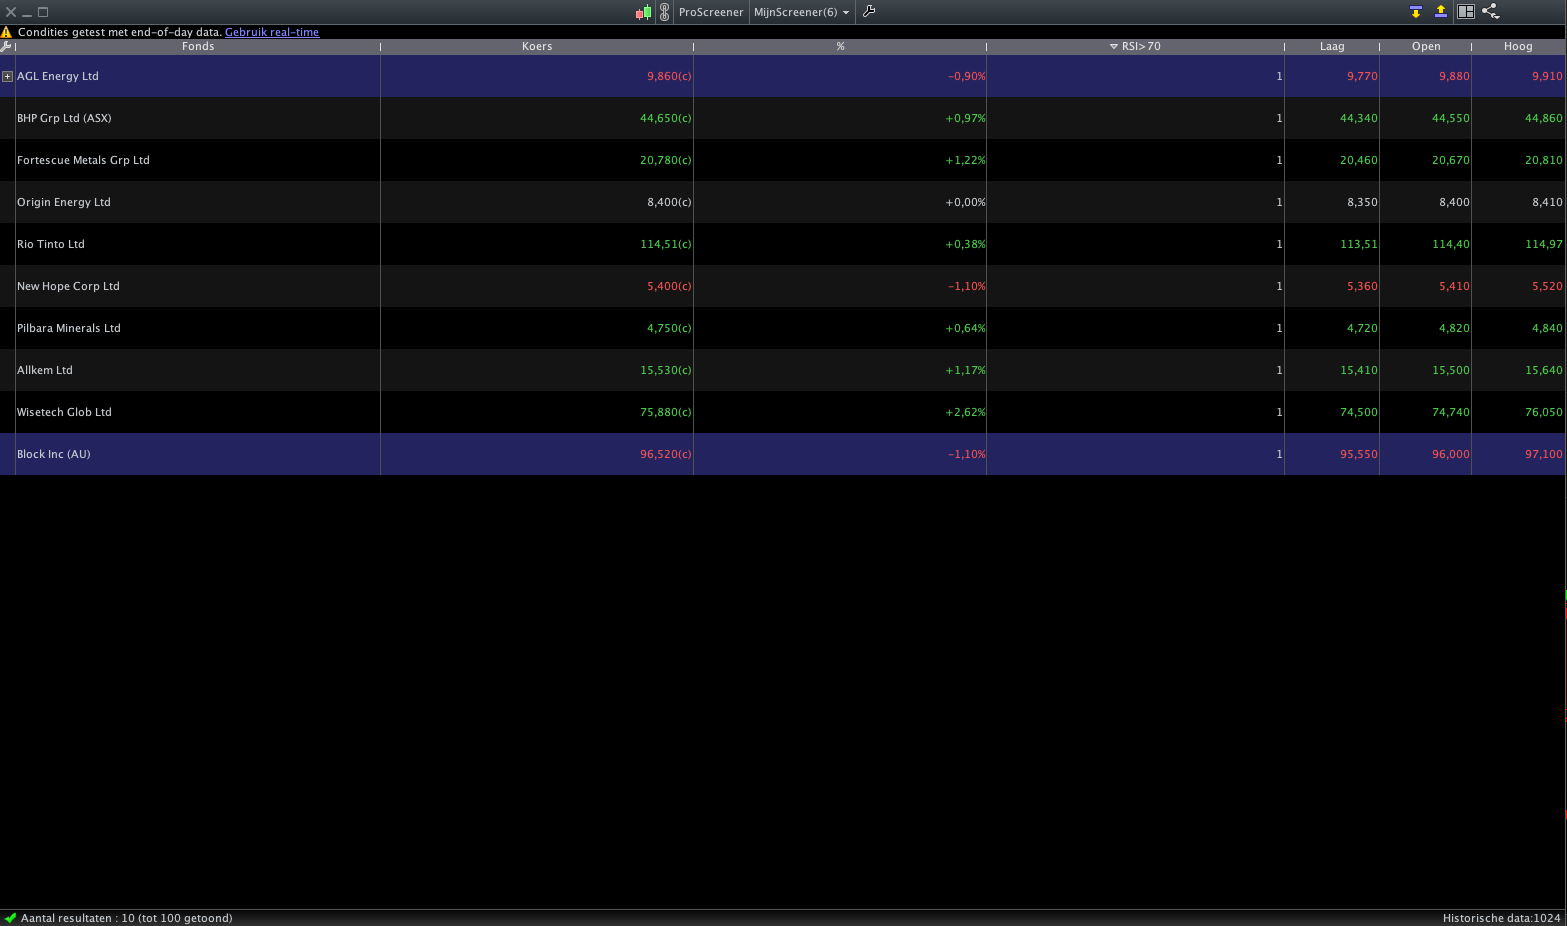Open the MijnScreener(6) dropdown

[801, 12]
